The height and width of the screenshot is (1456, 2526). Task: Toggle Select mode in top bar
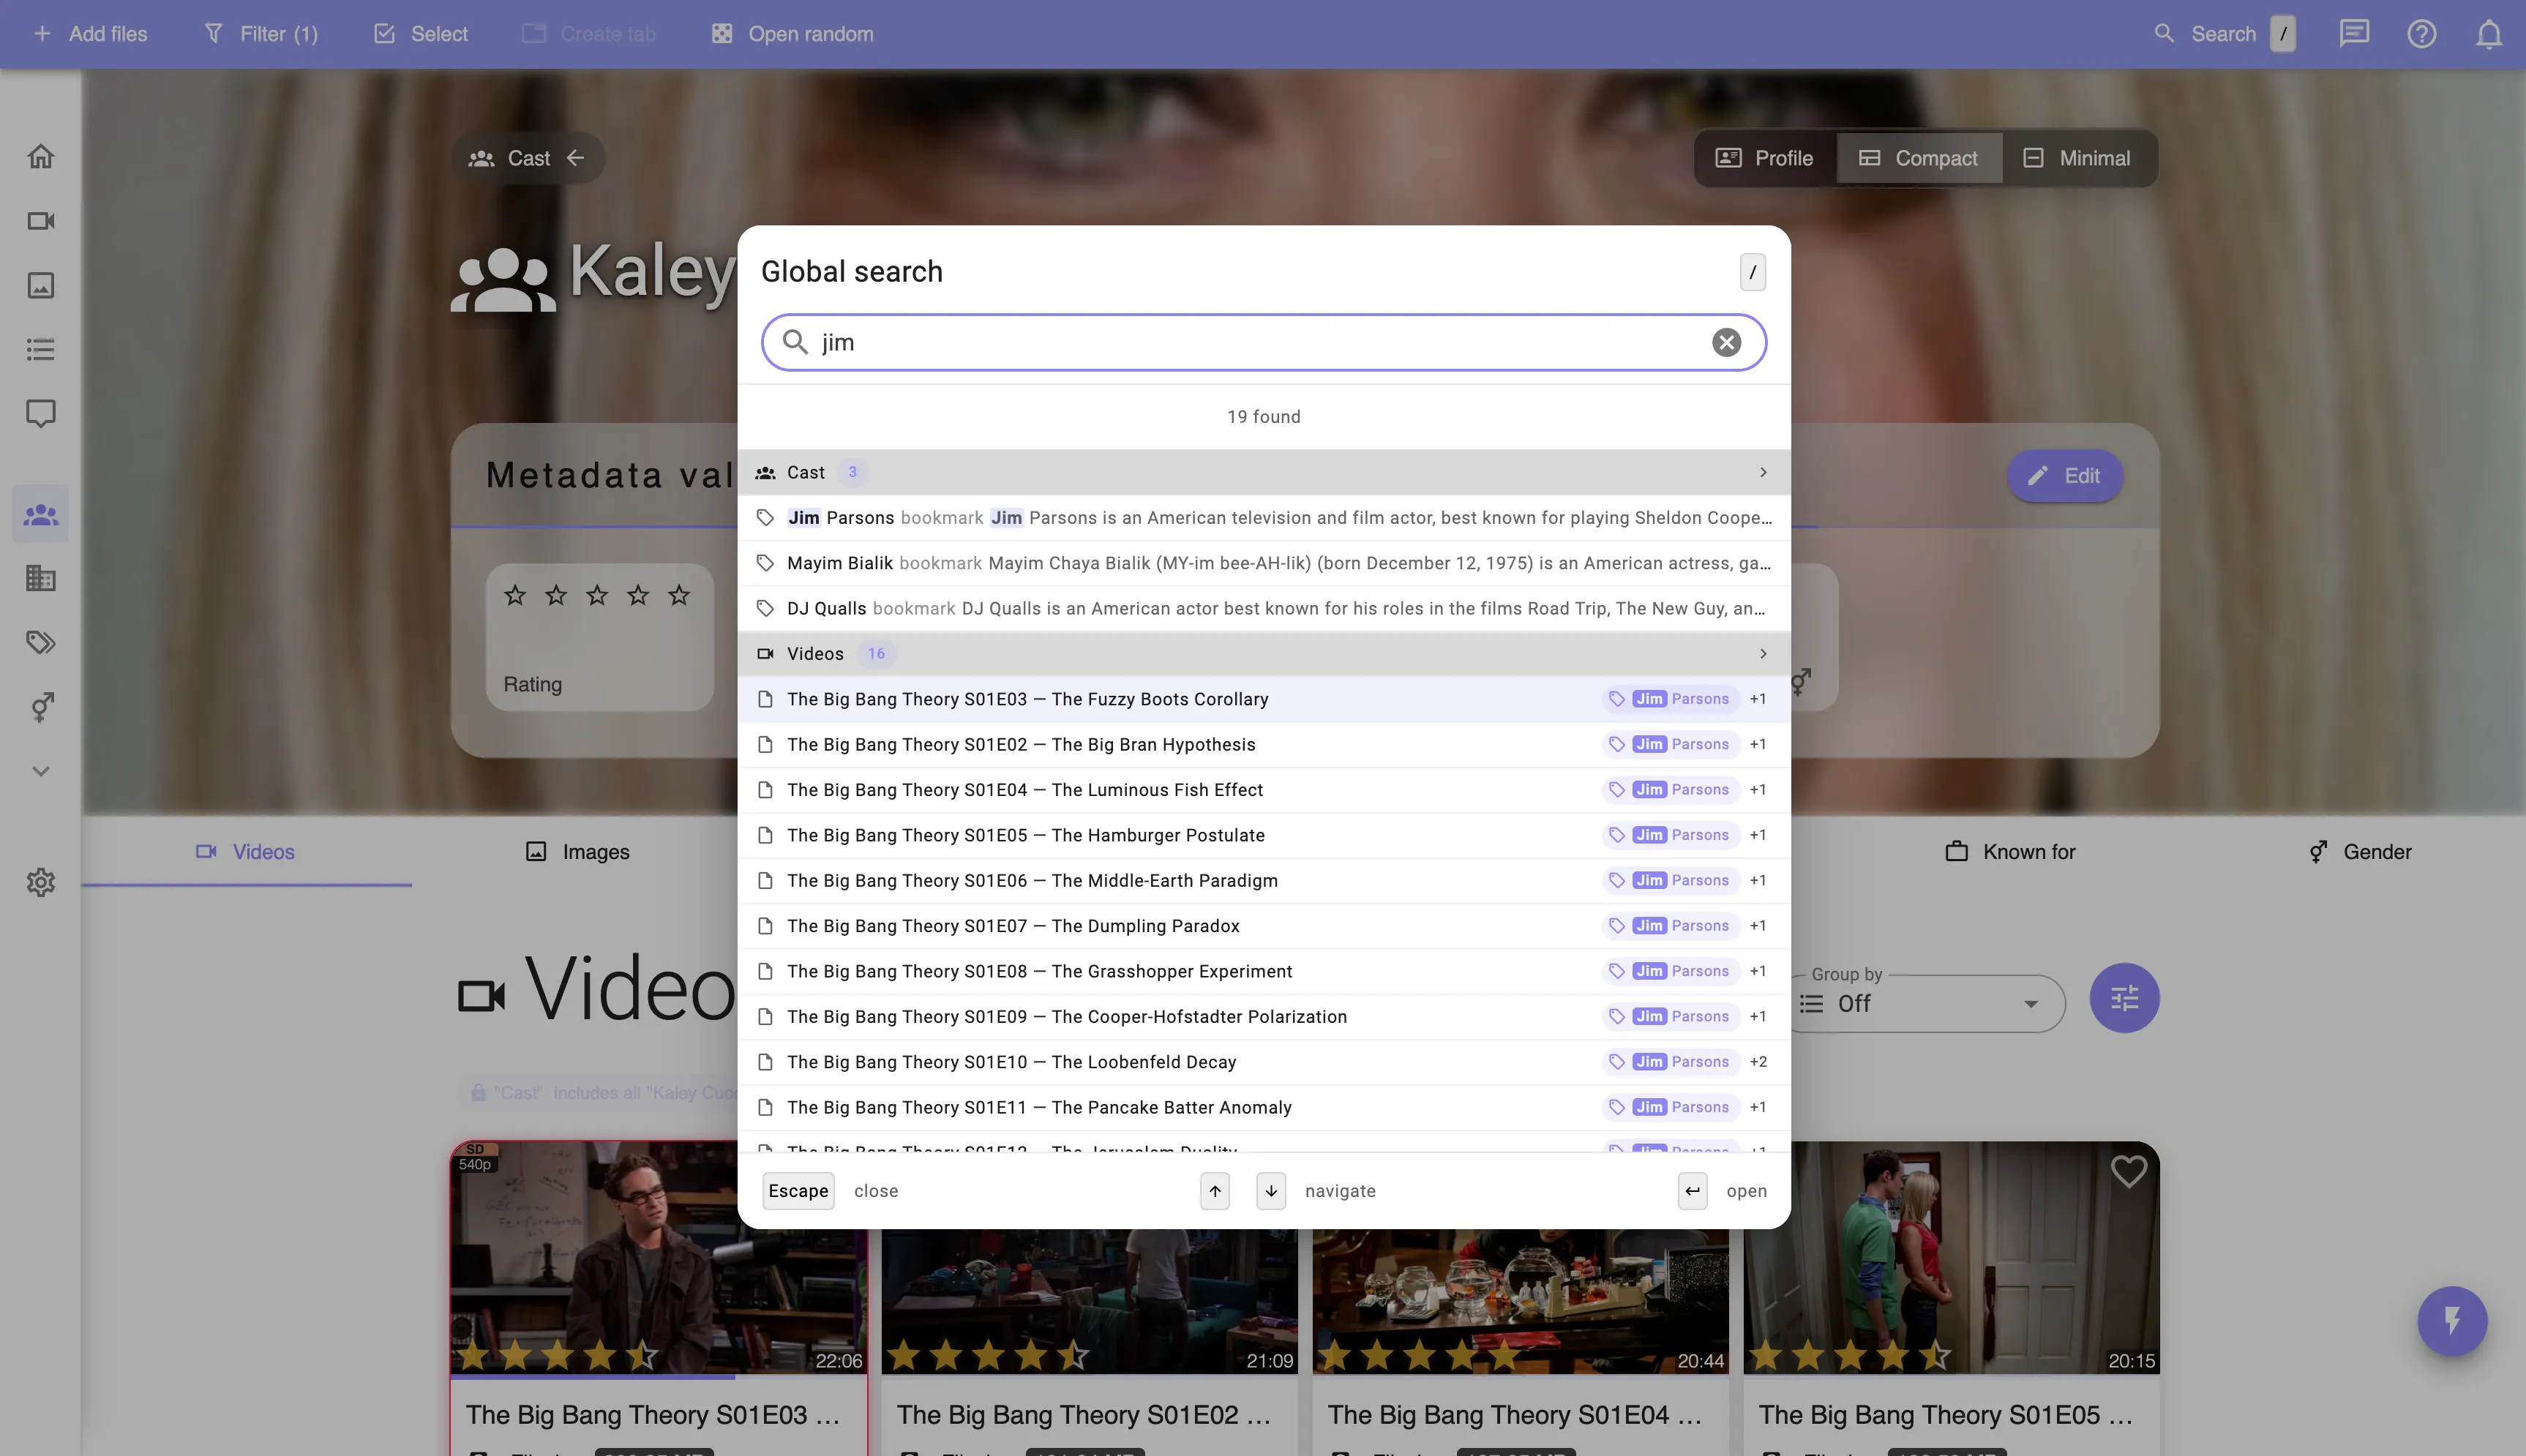tap(420, 34)
